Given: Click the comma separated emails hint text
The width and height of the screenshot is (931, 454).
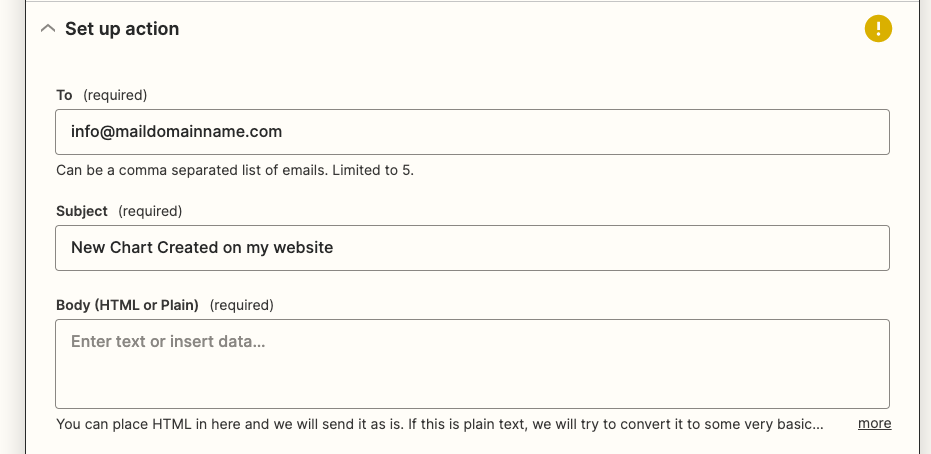Looking at the screenshot, I should pyautogui.click(x=235, y=170).
